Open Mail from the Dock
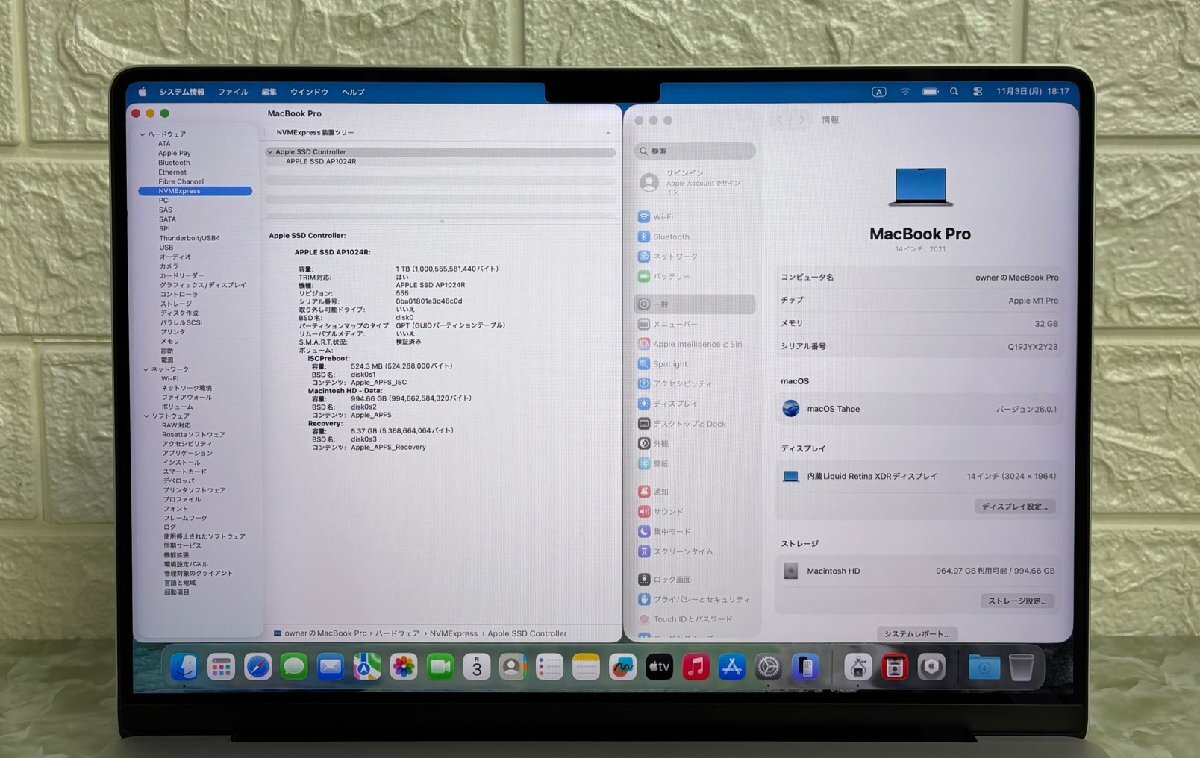Image resolution: width=1200 pixels, height=758 pixels. [331, 667]
